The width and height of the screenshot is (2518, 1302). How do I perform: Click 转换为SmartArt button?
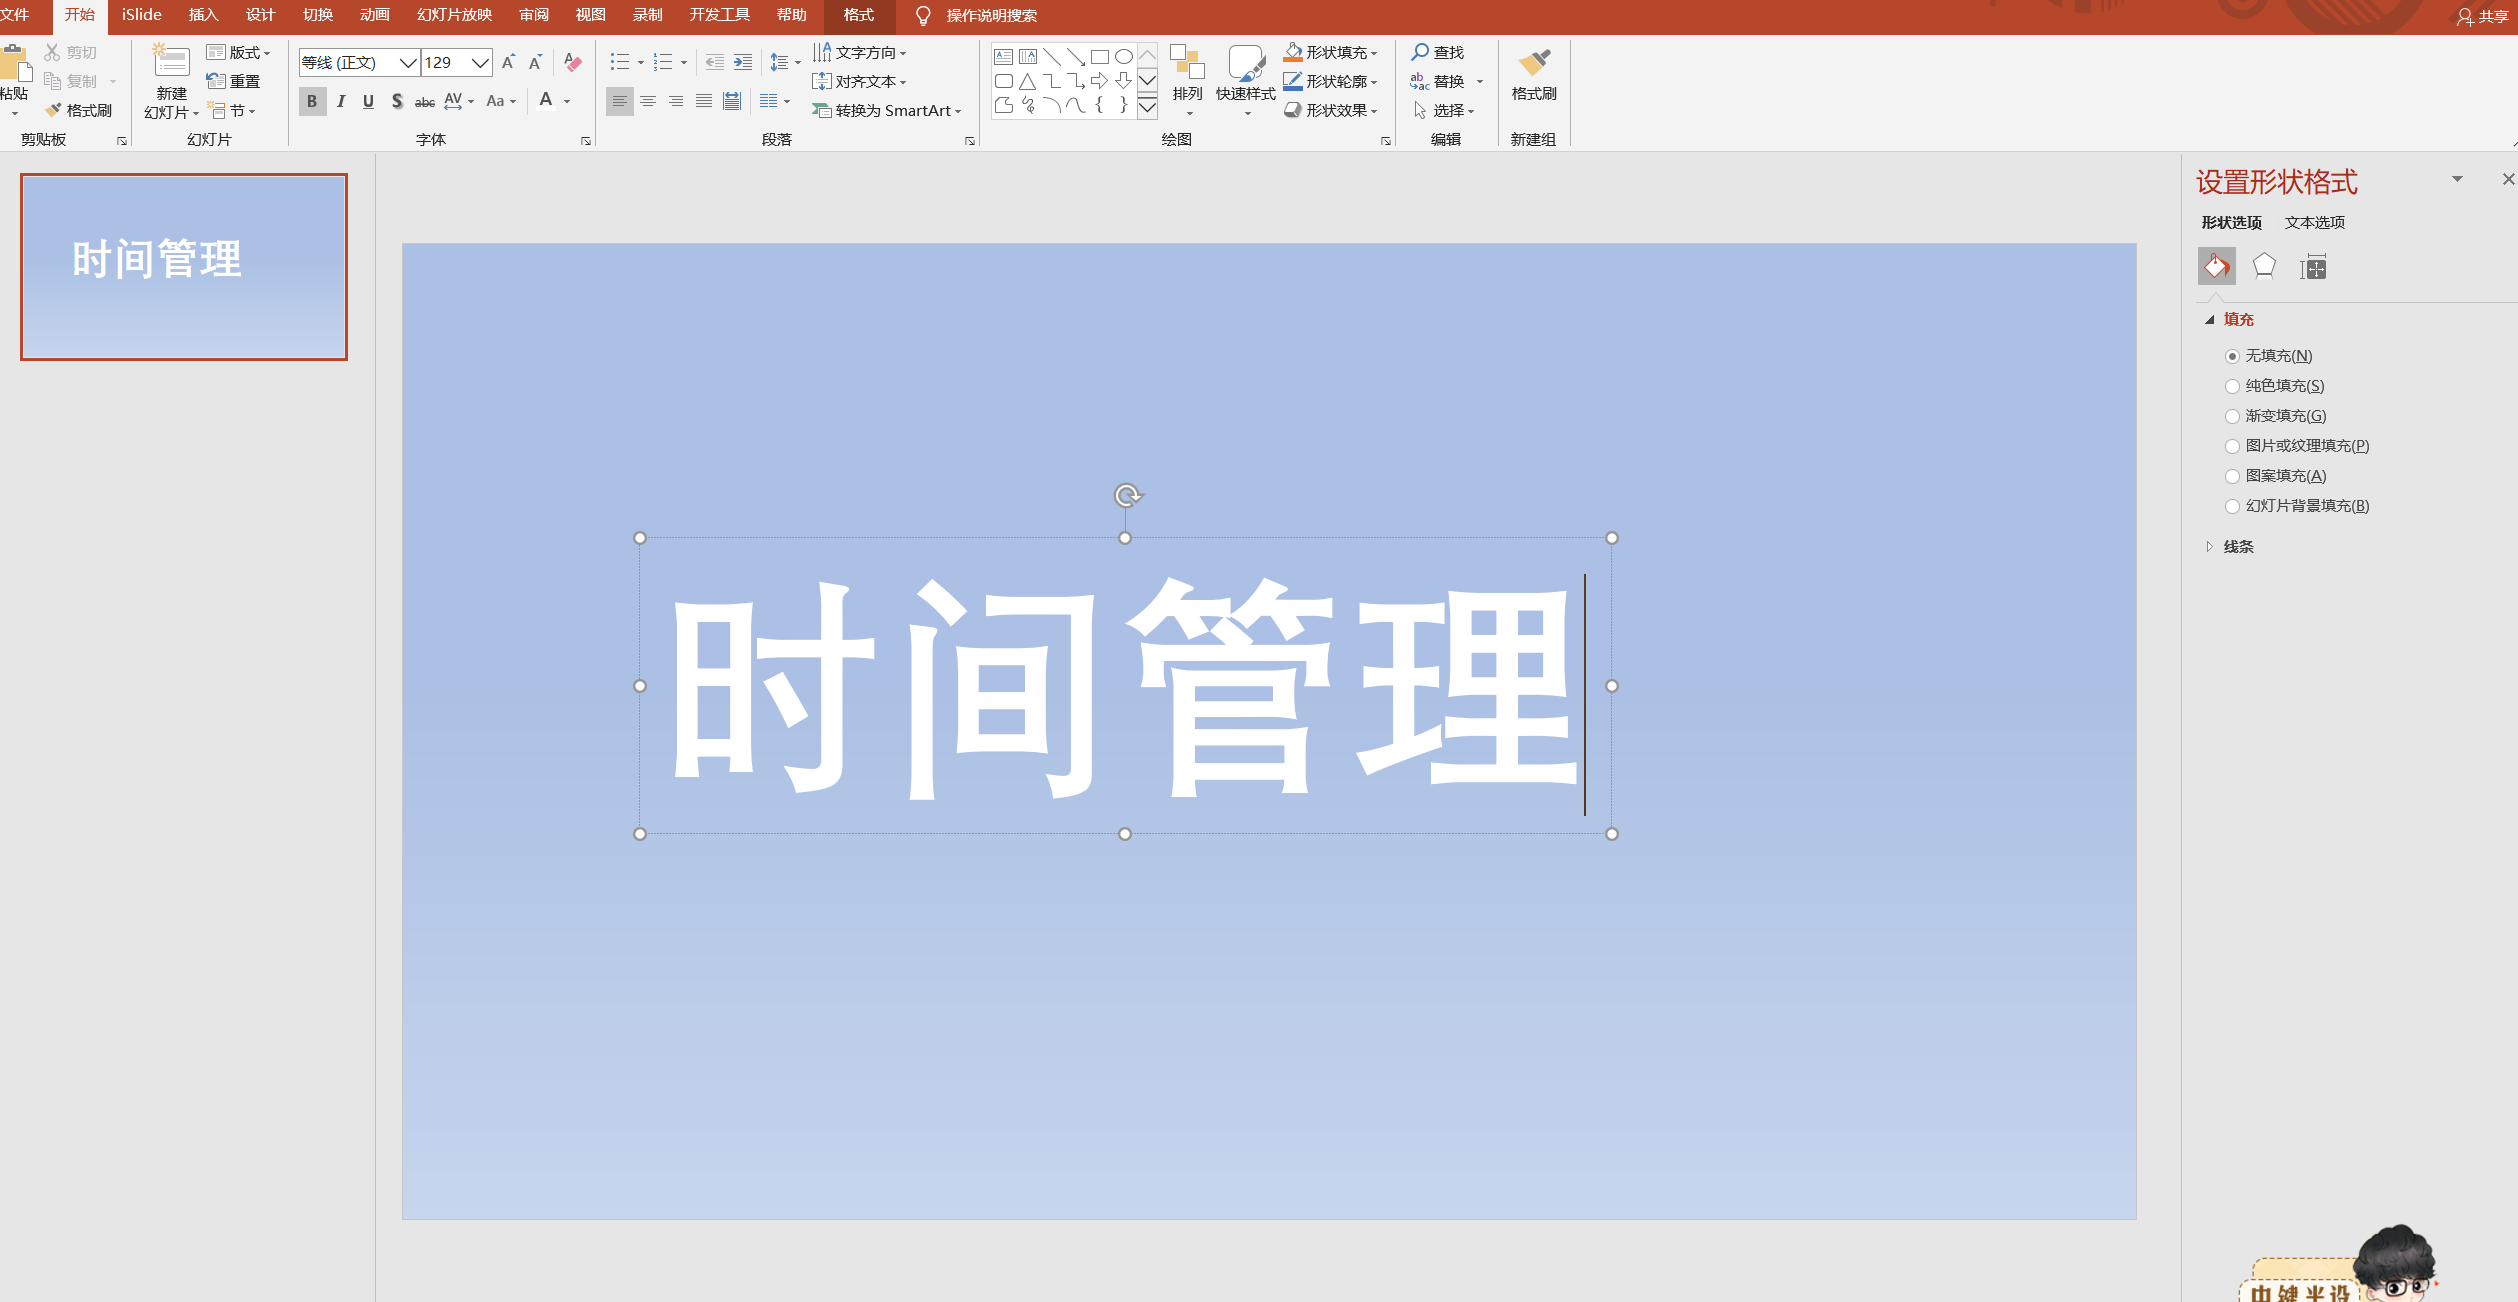888,110
